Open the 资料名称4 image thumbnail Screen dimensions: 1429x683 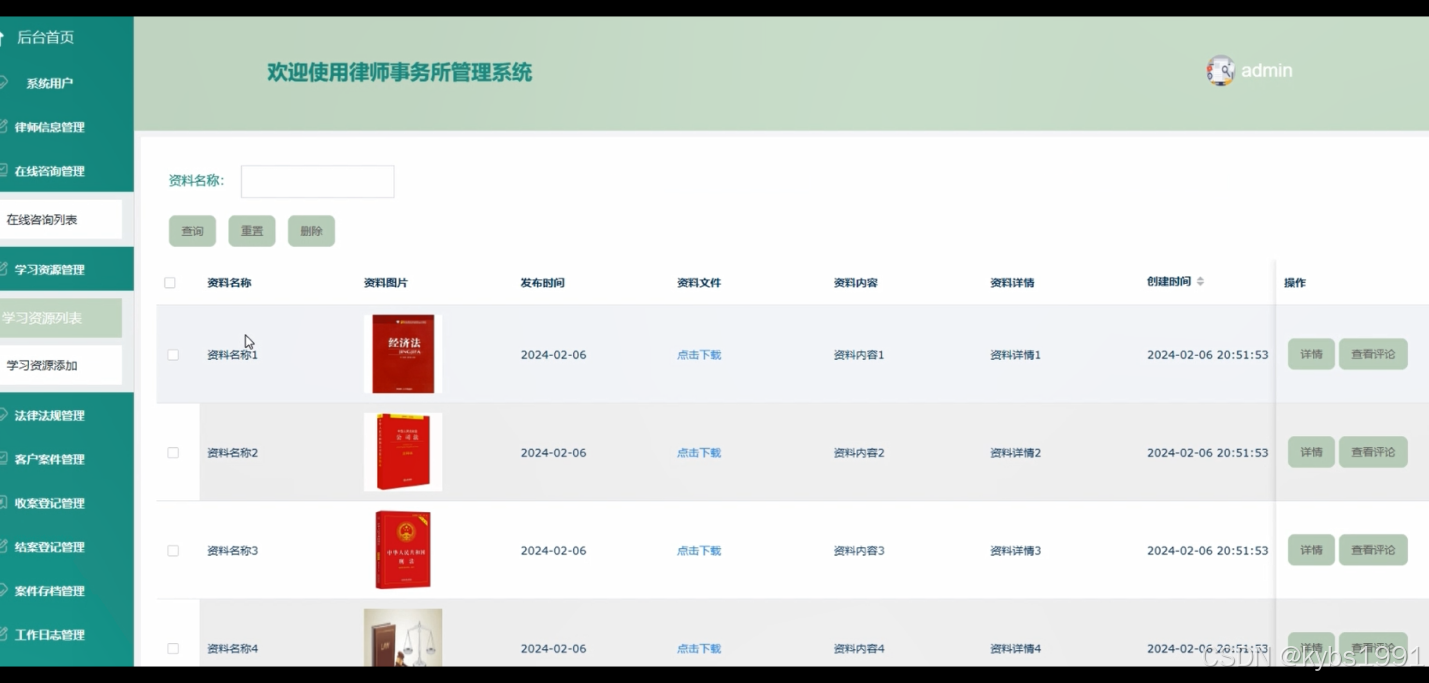click(x=403, y=638)
